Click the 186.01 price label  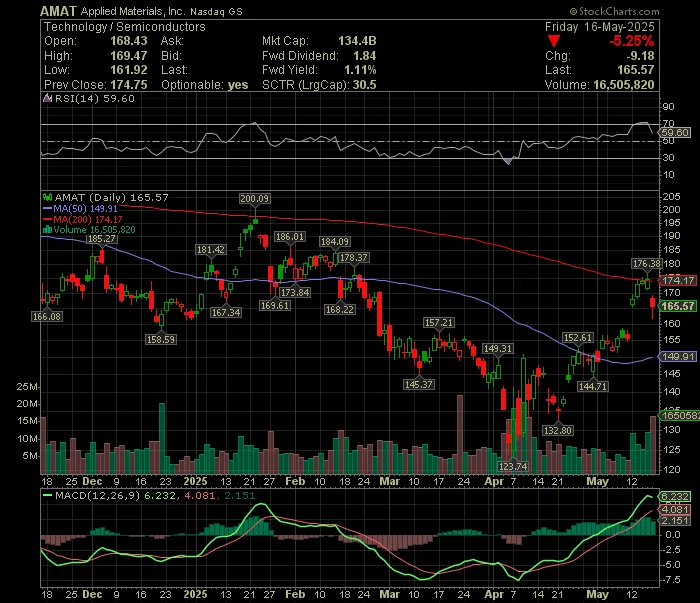pyautogui.click(x=290, y=237)
